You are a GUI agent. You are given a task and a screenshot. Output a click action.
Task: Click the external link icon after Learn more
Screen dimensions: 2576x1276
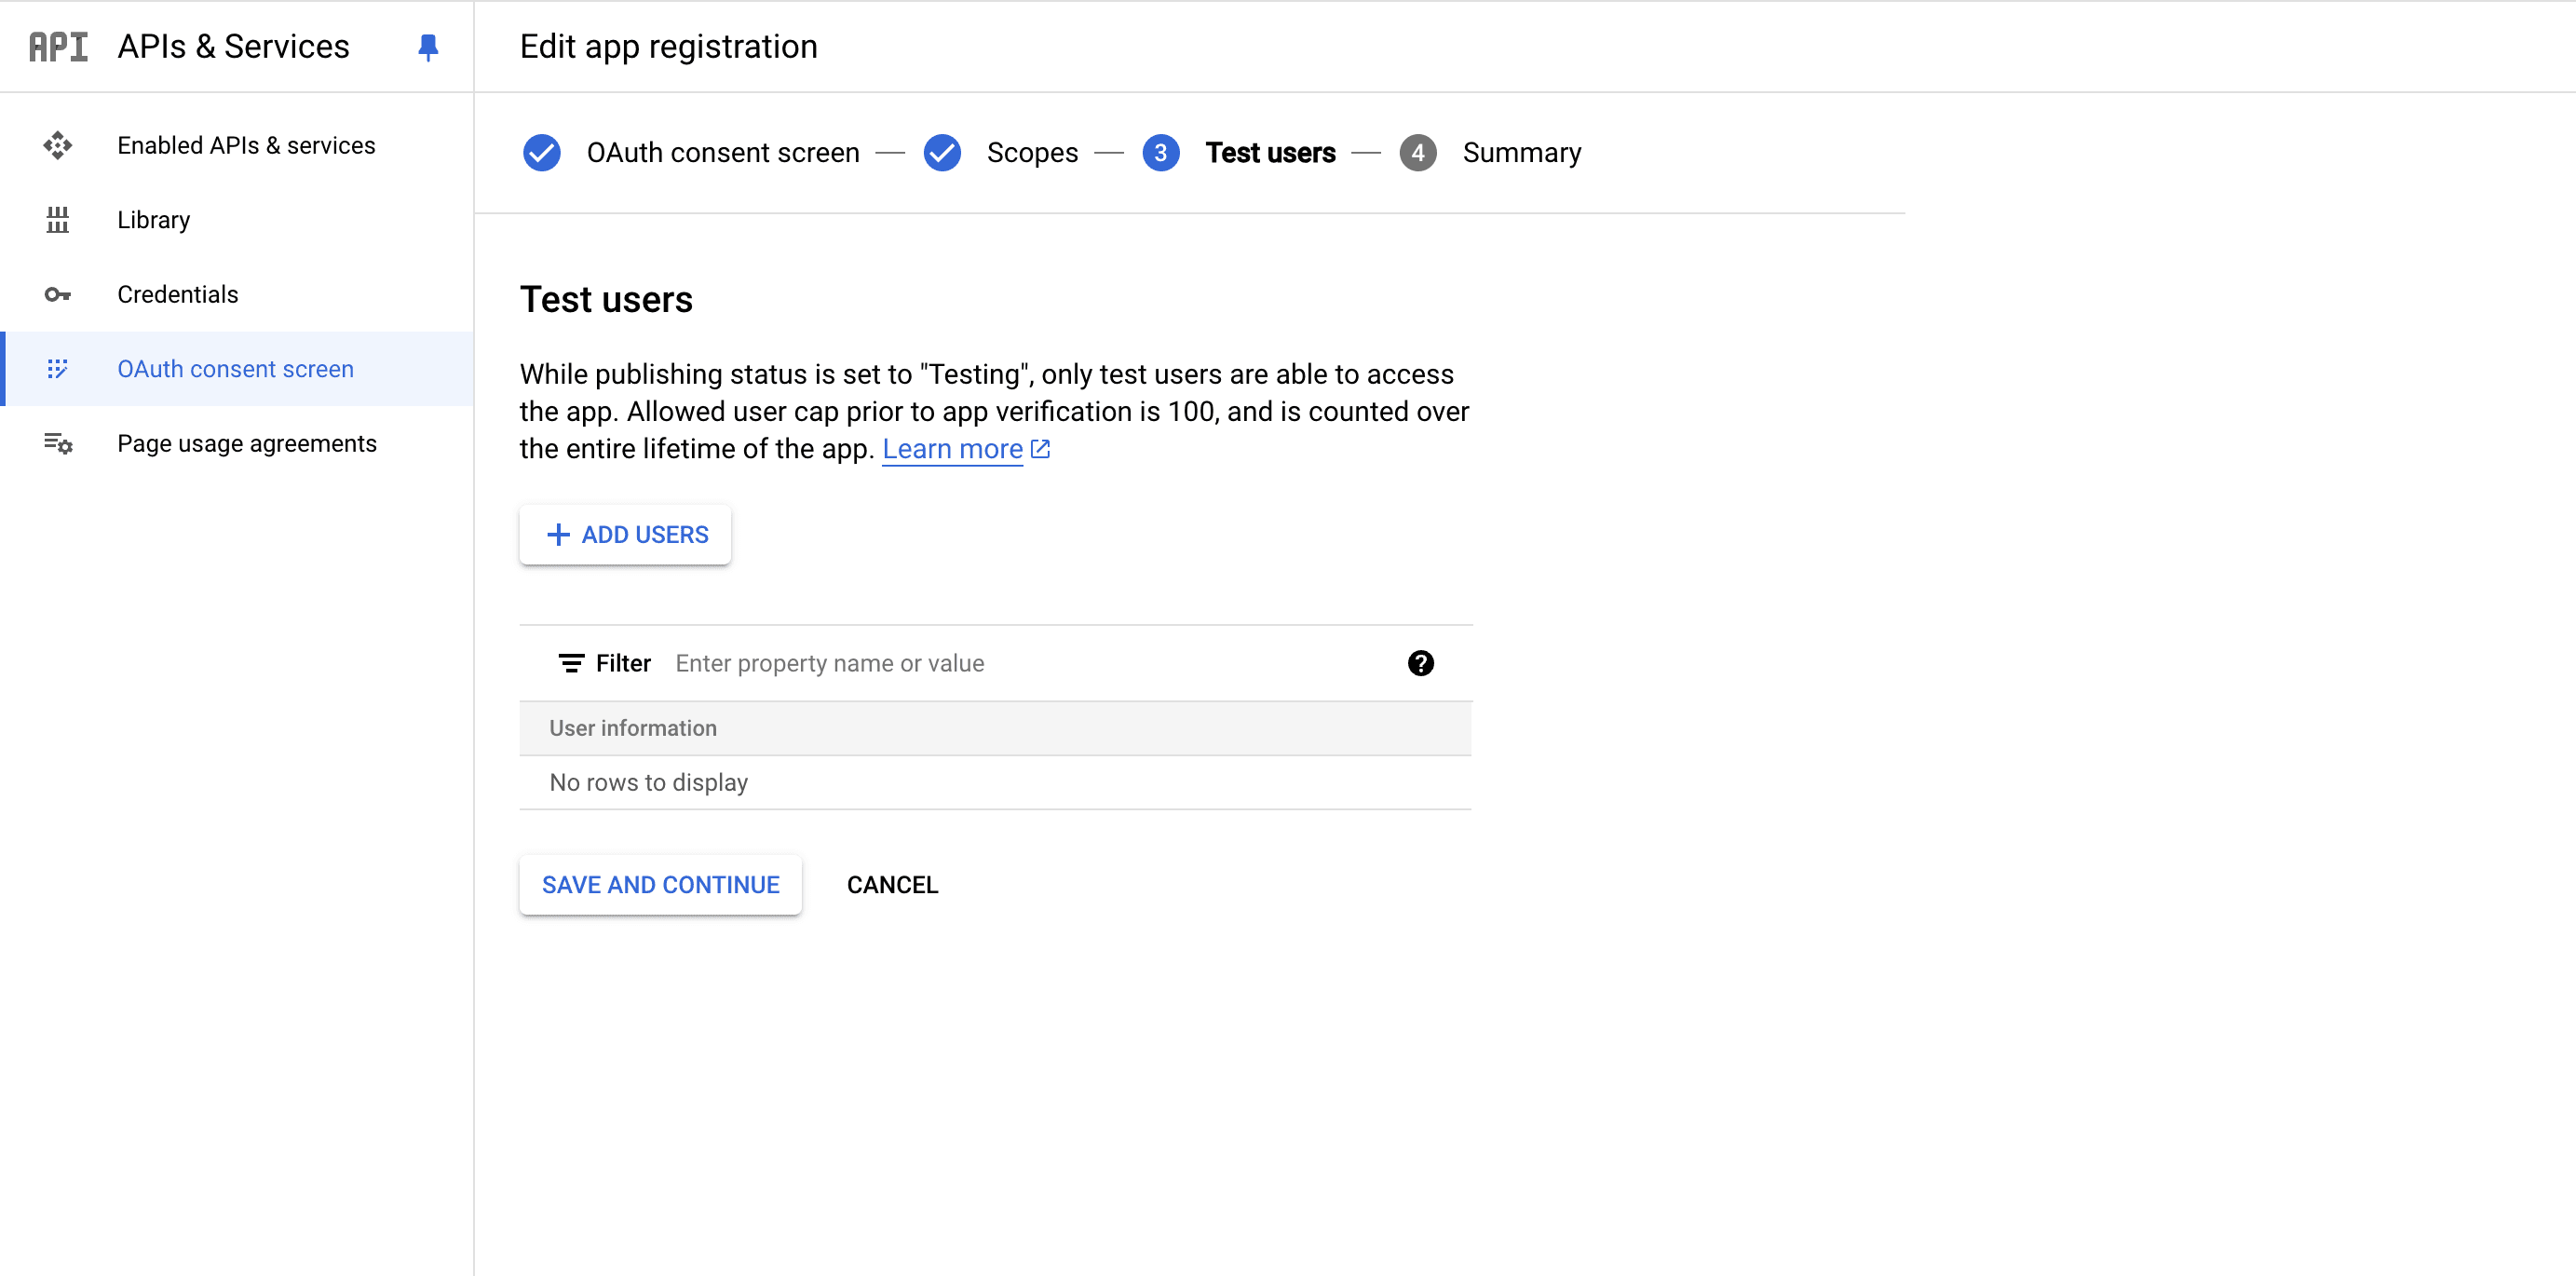(1040, 449)
